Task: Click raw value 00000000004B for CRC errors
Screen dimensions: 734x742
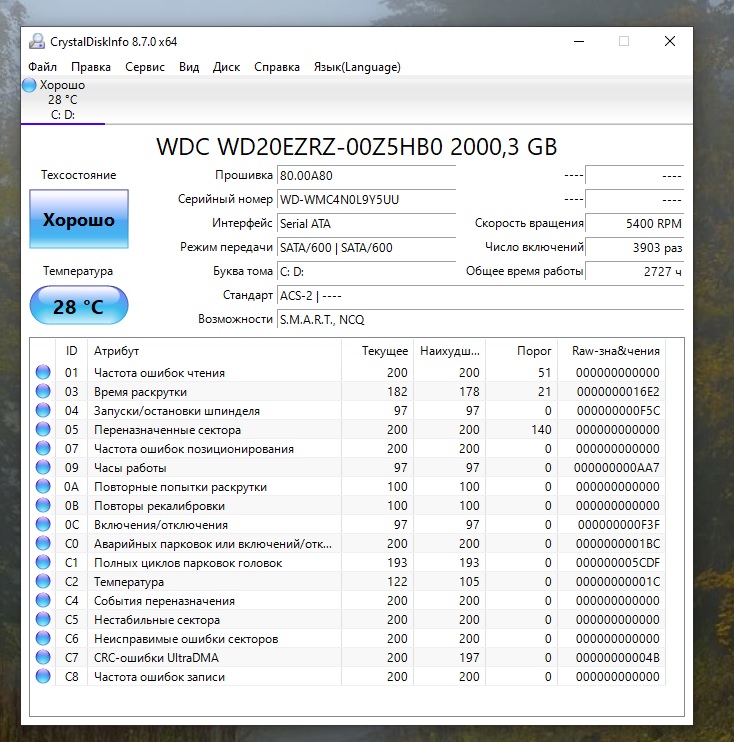Action: coord(618,658)
